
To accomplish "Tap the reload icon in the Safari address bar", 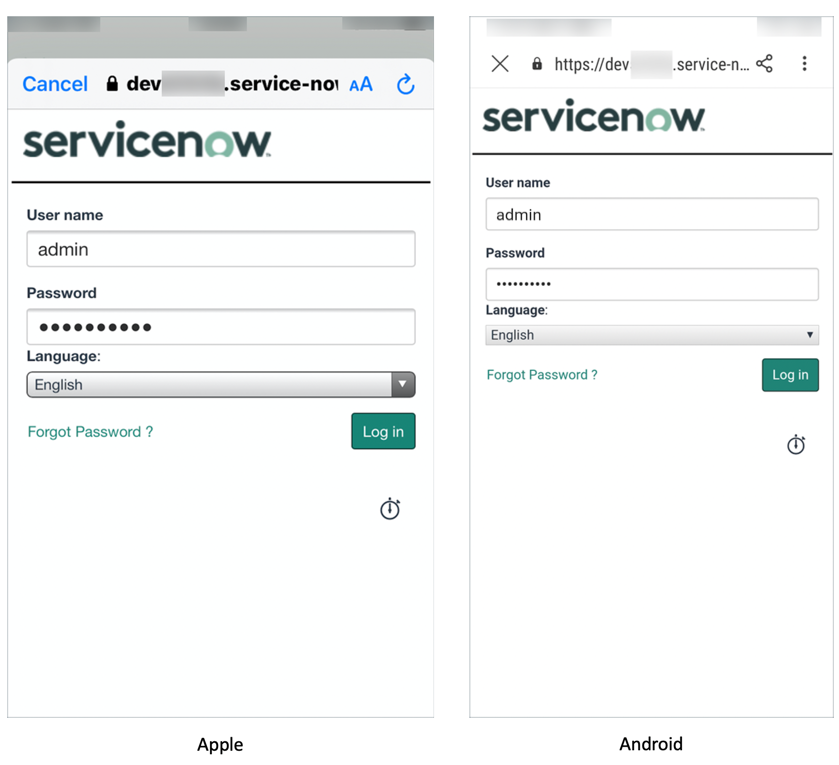I will (405, 85).
